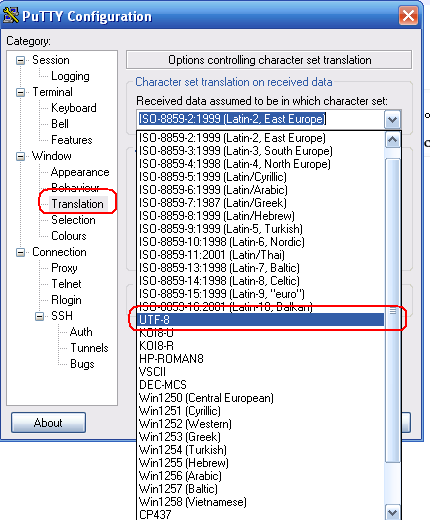Collapse the Session tree node
The height and width of the screenshot is (520, 430).
21,60
